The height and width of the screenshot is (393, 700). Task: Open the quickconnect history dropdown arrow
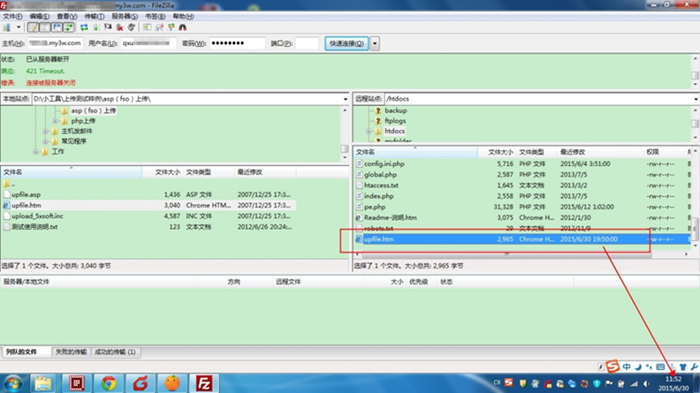[375, 43]
